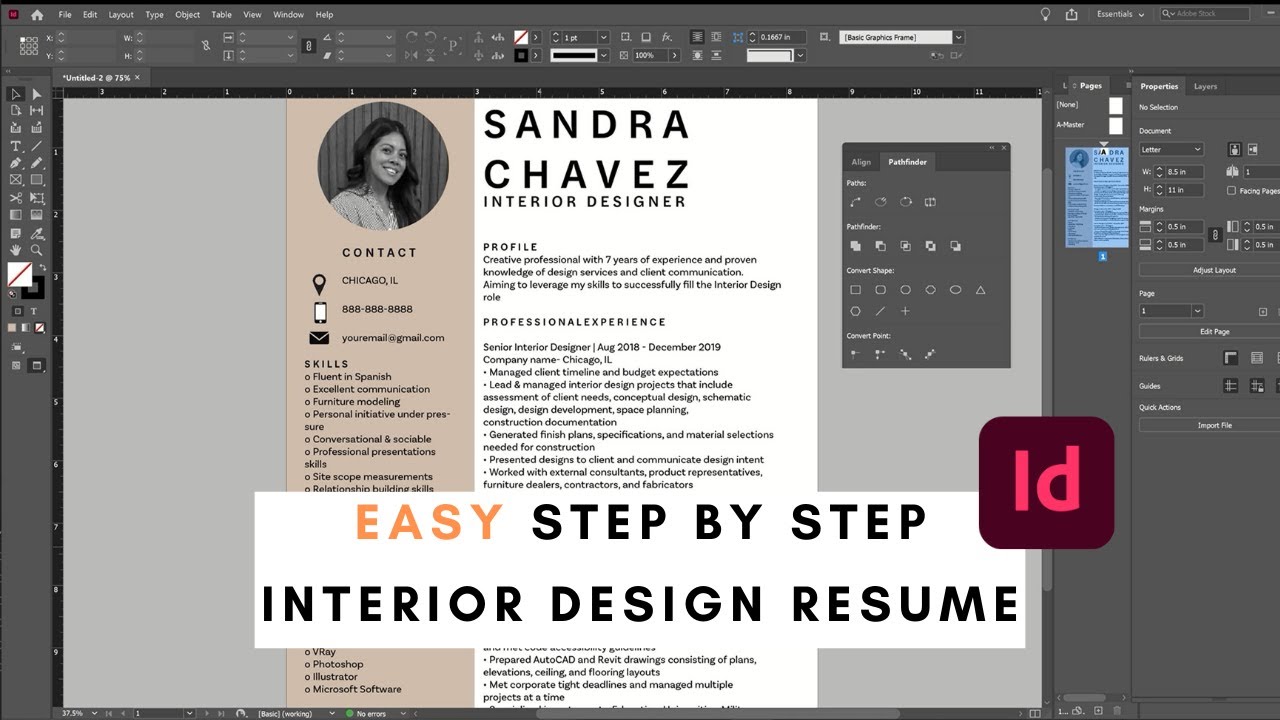
Task: Select portrait orientation in Document section
Action: [x=1236, y=149]
